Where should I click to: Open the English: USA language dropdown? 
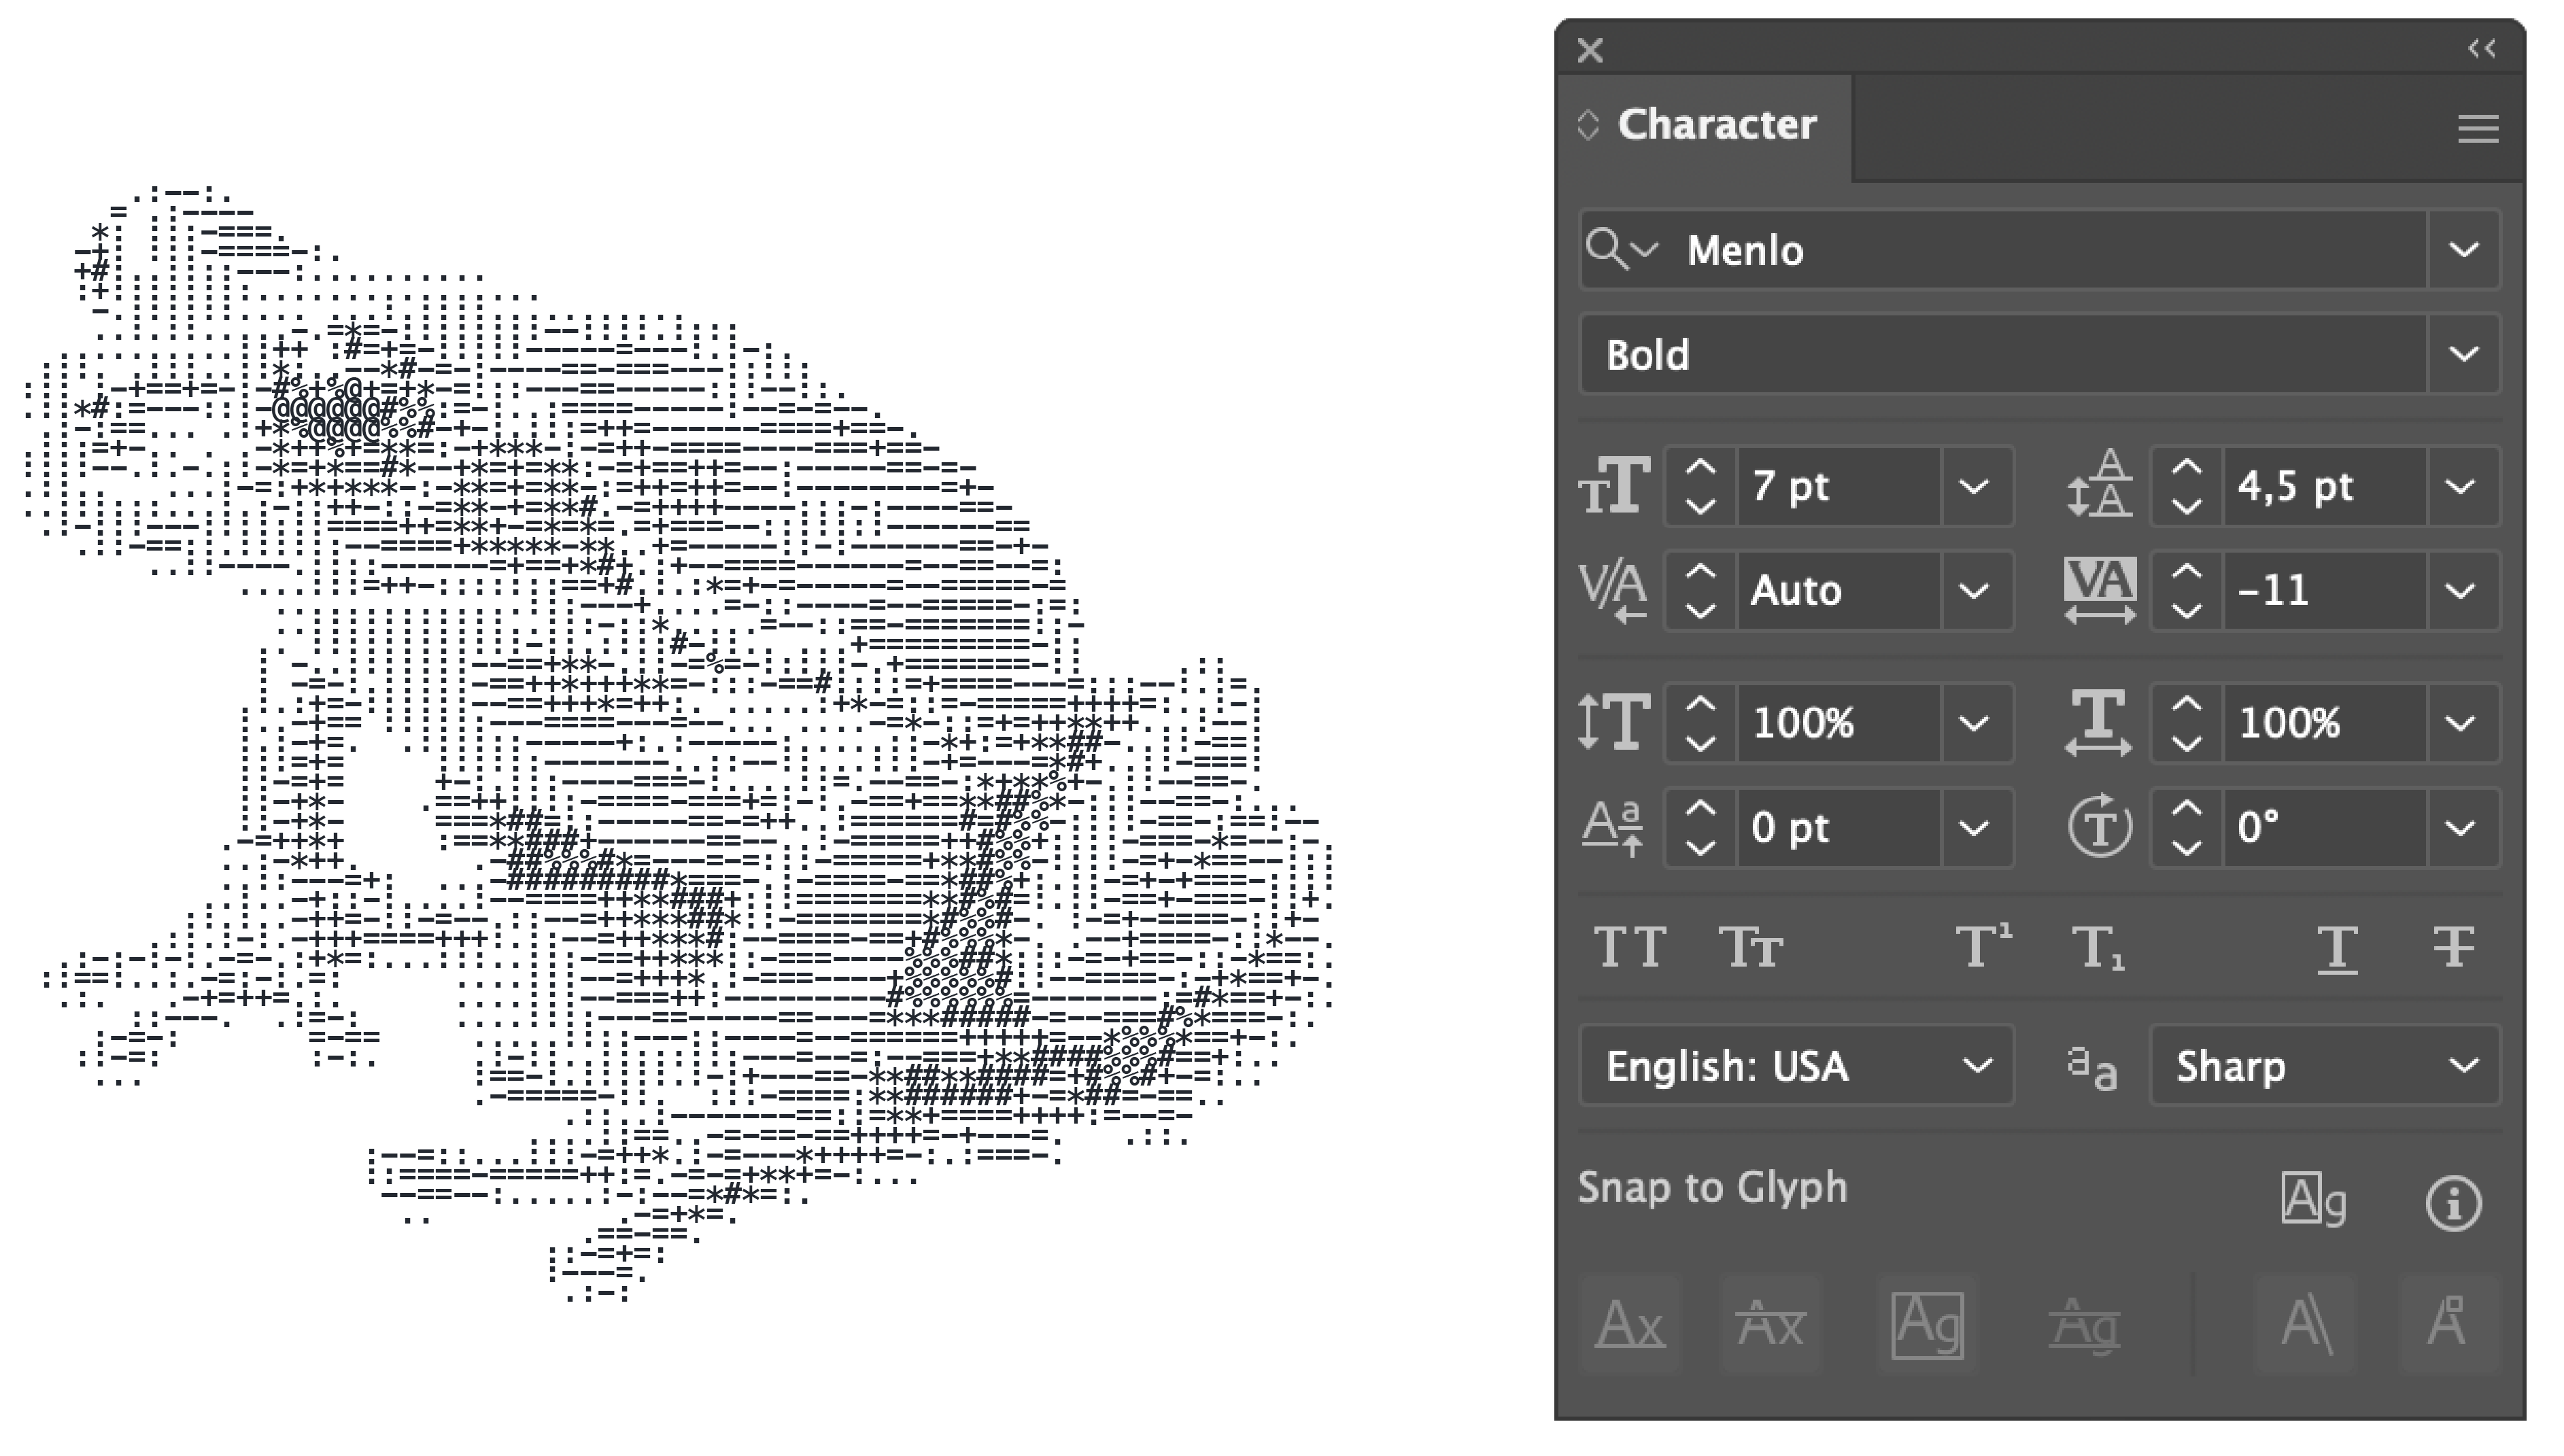click(1976, 1065)
